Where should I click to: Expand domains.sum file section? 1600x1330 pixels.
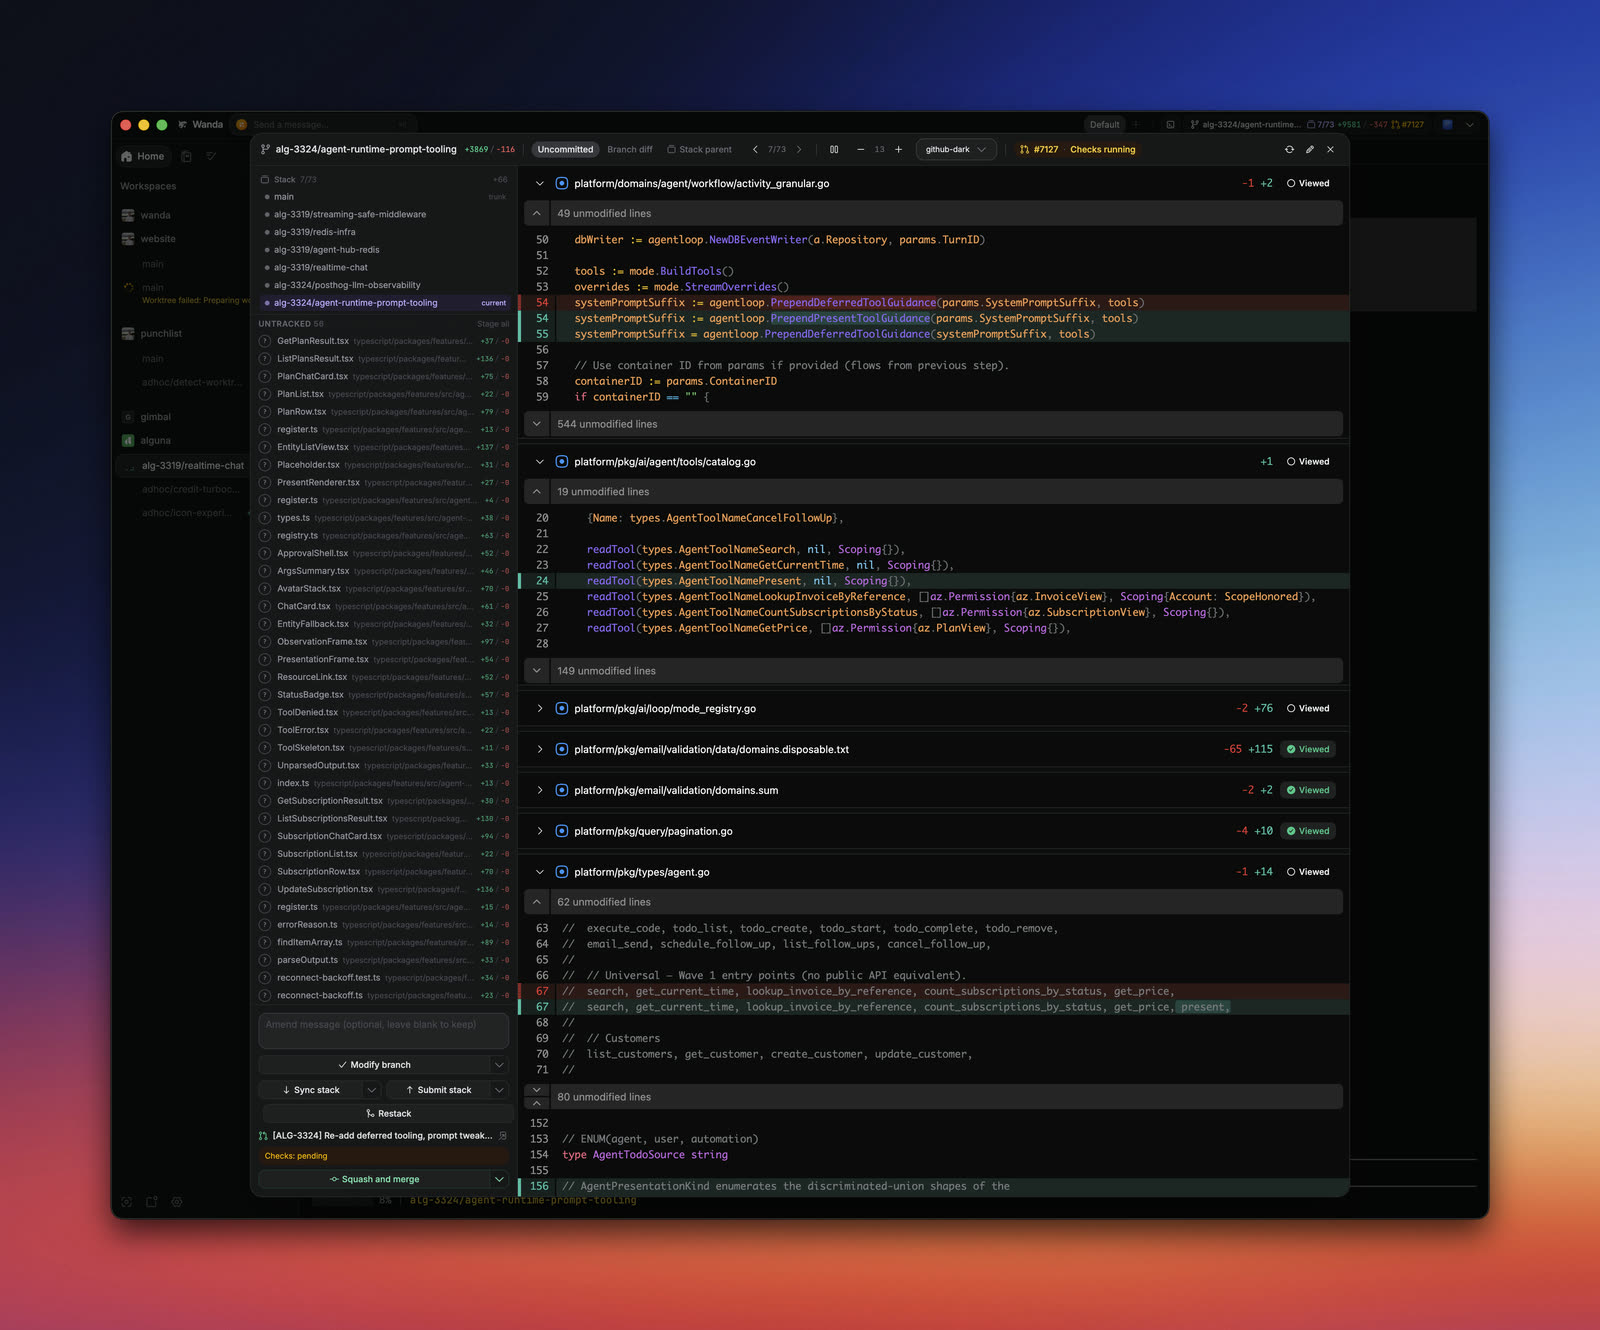(x=540, y=791)
